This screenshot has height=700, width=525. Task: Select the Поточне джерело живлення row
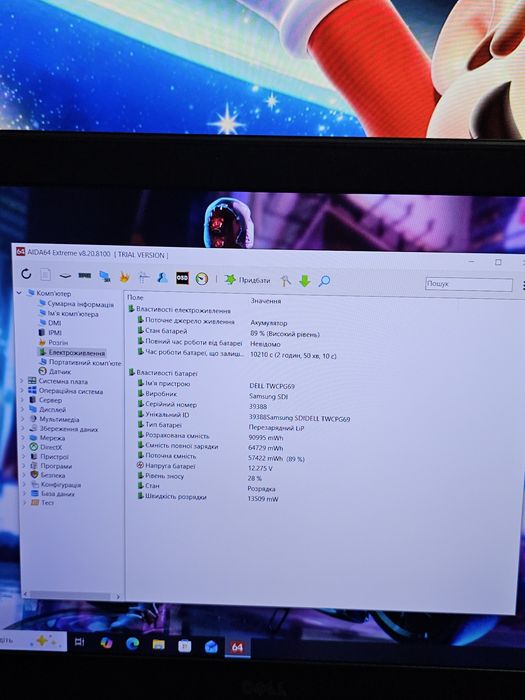click(186, 321)
